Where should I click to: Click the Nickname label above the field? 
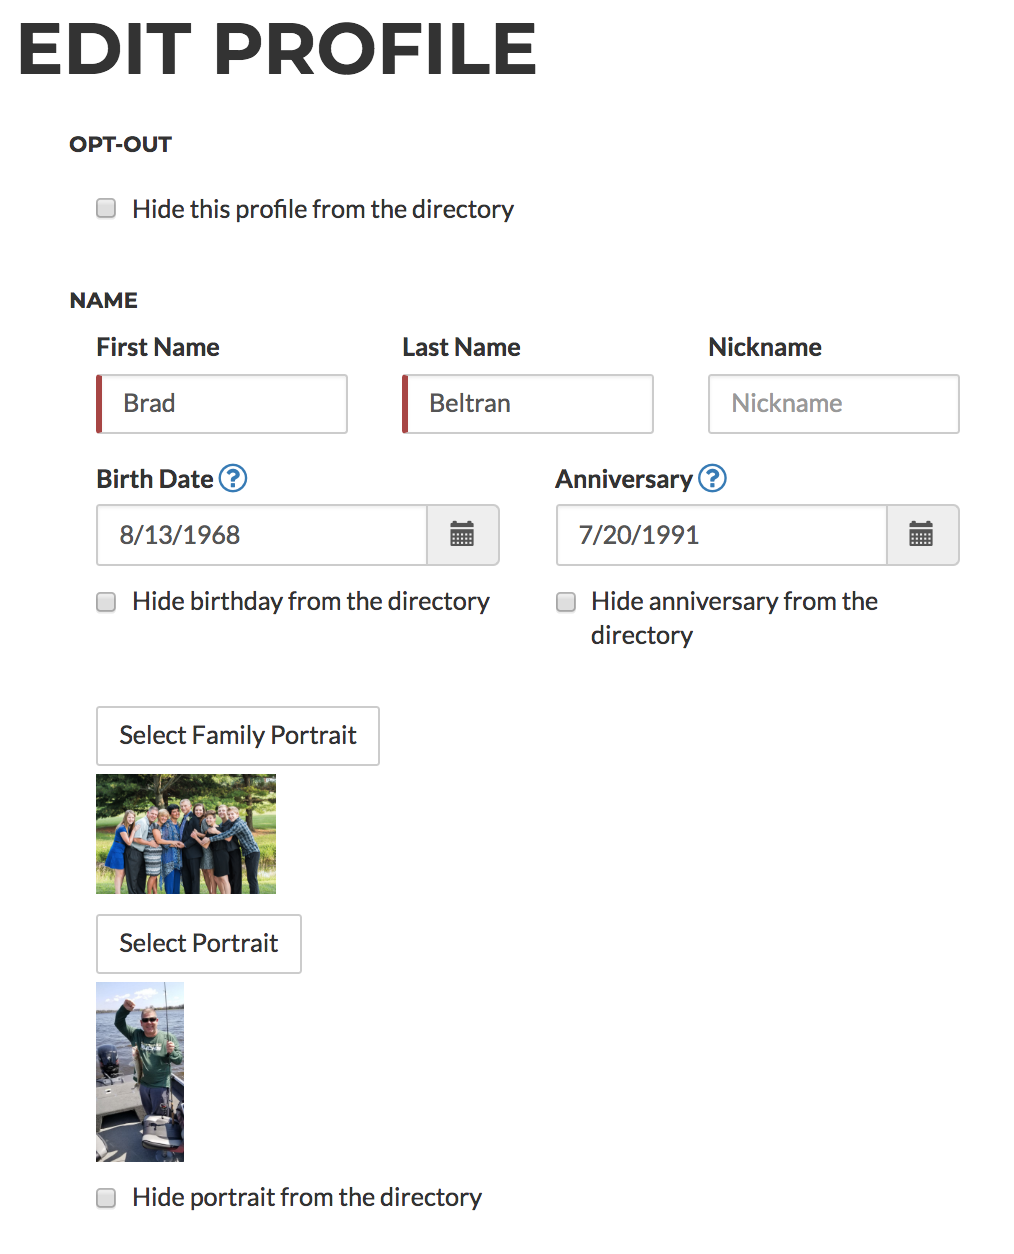click(765, 347)
